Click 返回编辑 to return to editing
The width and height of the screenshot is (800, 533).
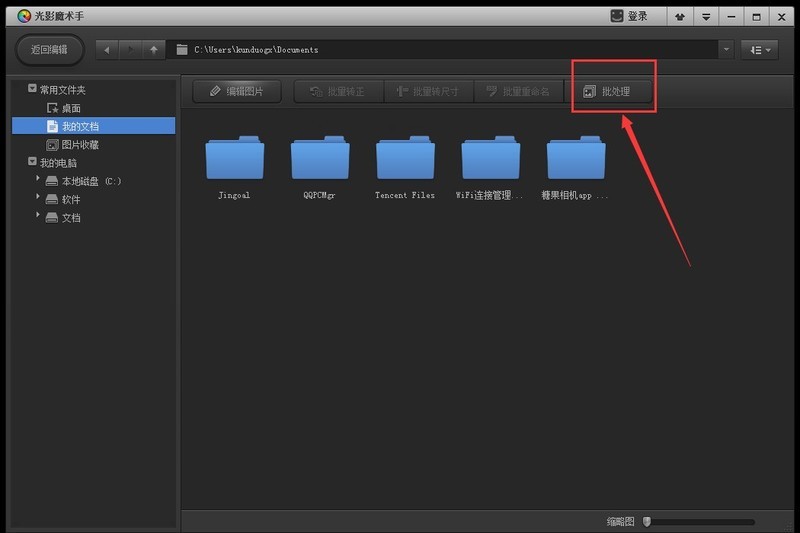click(x=49, y=49)
